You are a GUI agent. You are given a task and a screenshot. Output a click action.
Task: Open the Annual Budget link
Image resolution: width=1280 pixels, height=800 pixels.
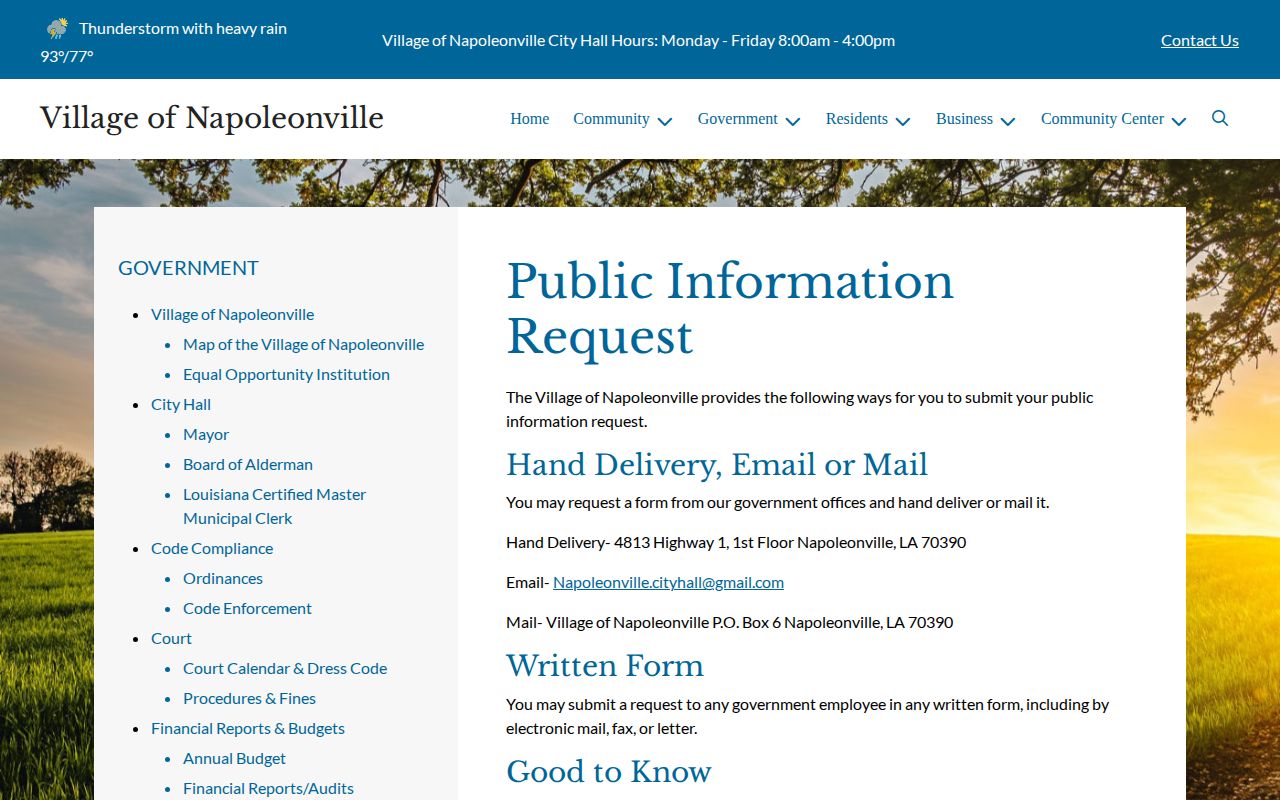coord(234,758)
